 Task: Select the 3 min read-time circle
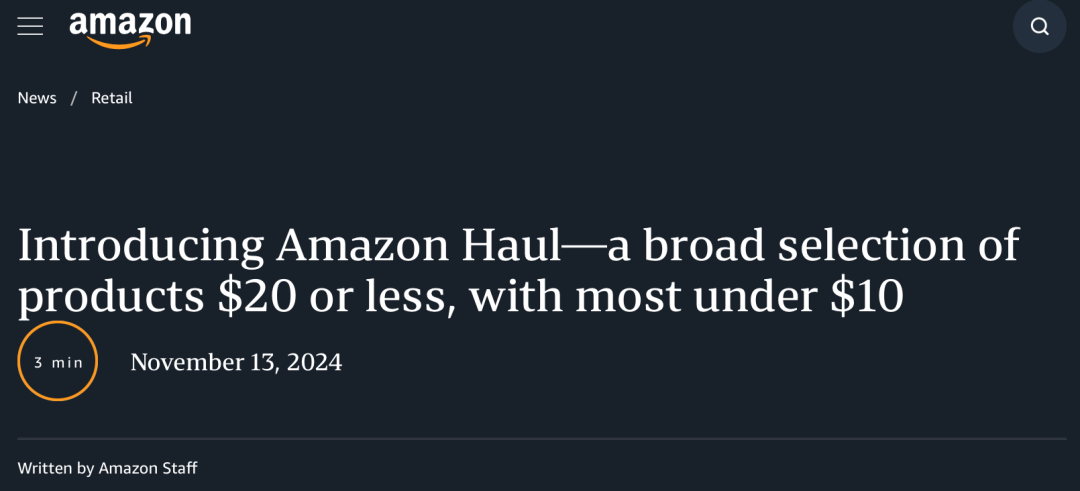(57, 361)
